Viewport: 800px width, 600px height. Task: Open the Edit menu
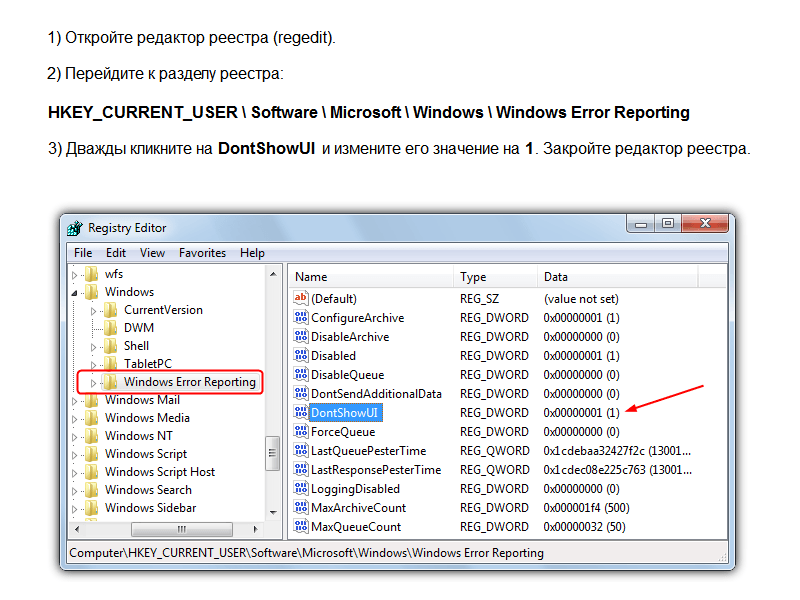[116, 253]
